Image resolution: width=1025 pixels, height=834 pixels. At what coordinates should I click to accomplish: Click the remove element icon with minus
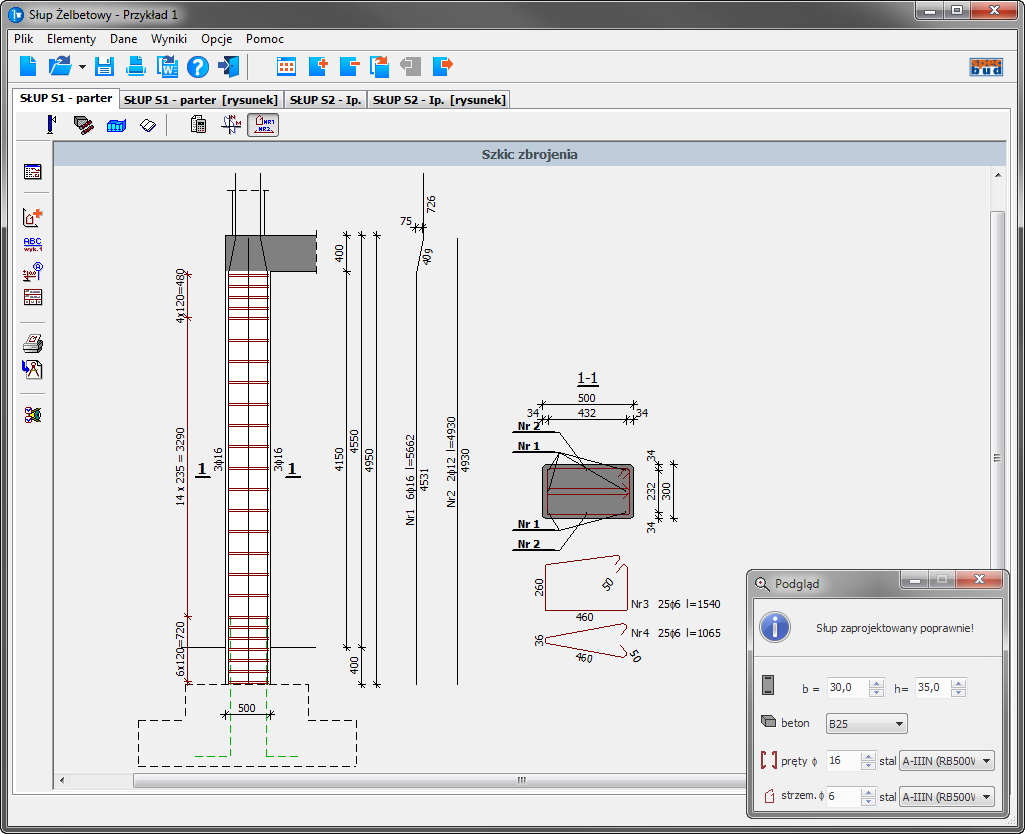[x=349, y=67]
